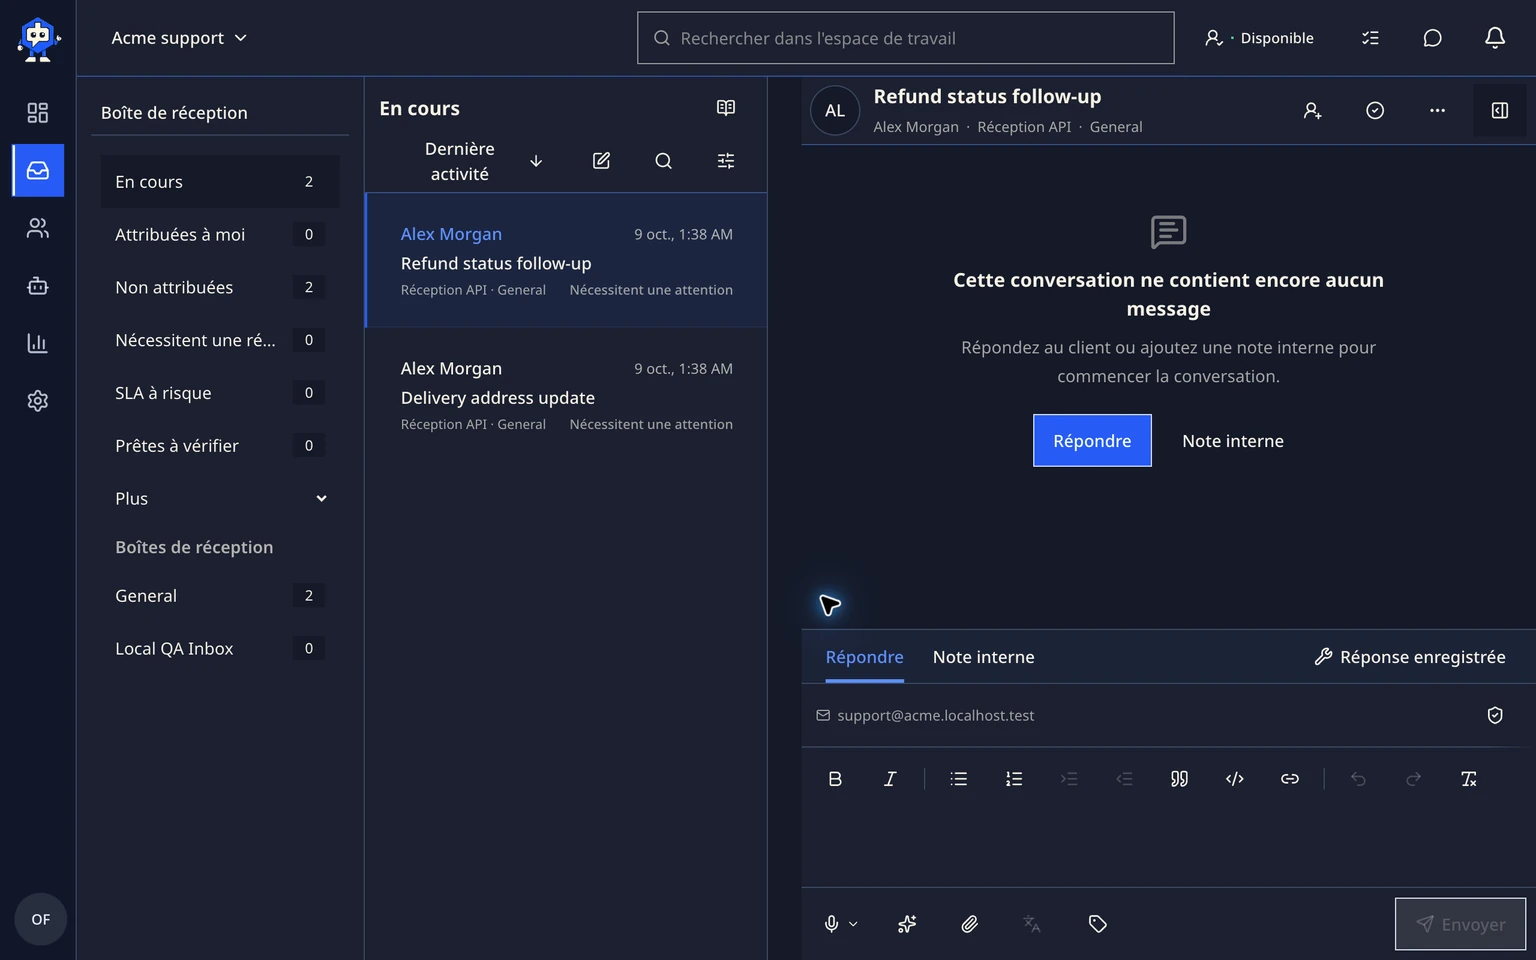Screen dimensions: 1536x960
Task: Open the conversation more options ellipsis
Action: [1437, 111]
